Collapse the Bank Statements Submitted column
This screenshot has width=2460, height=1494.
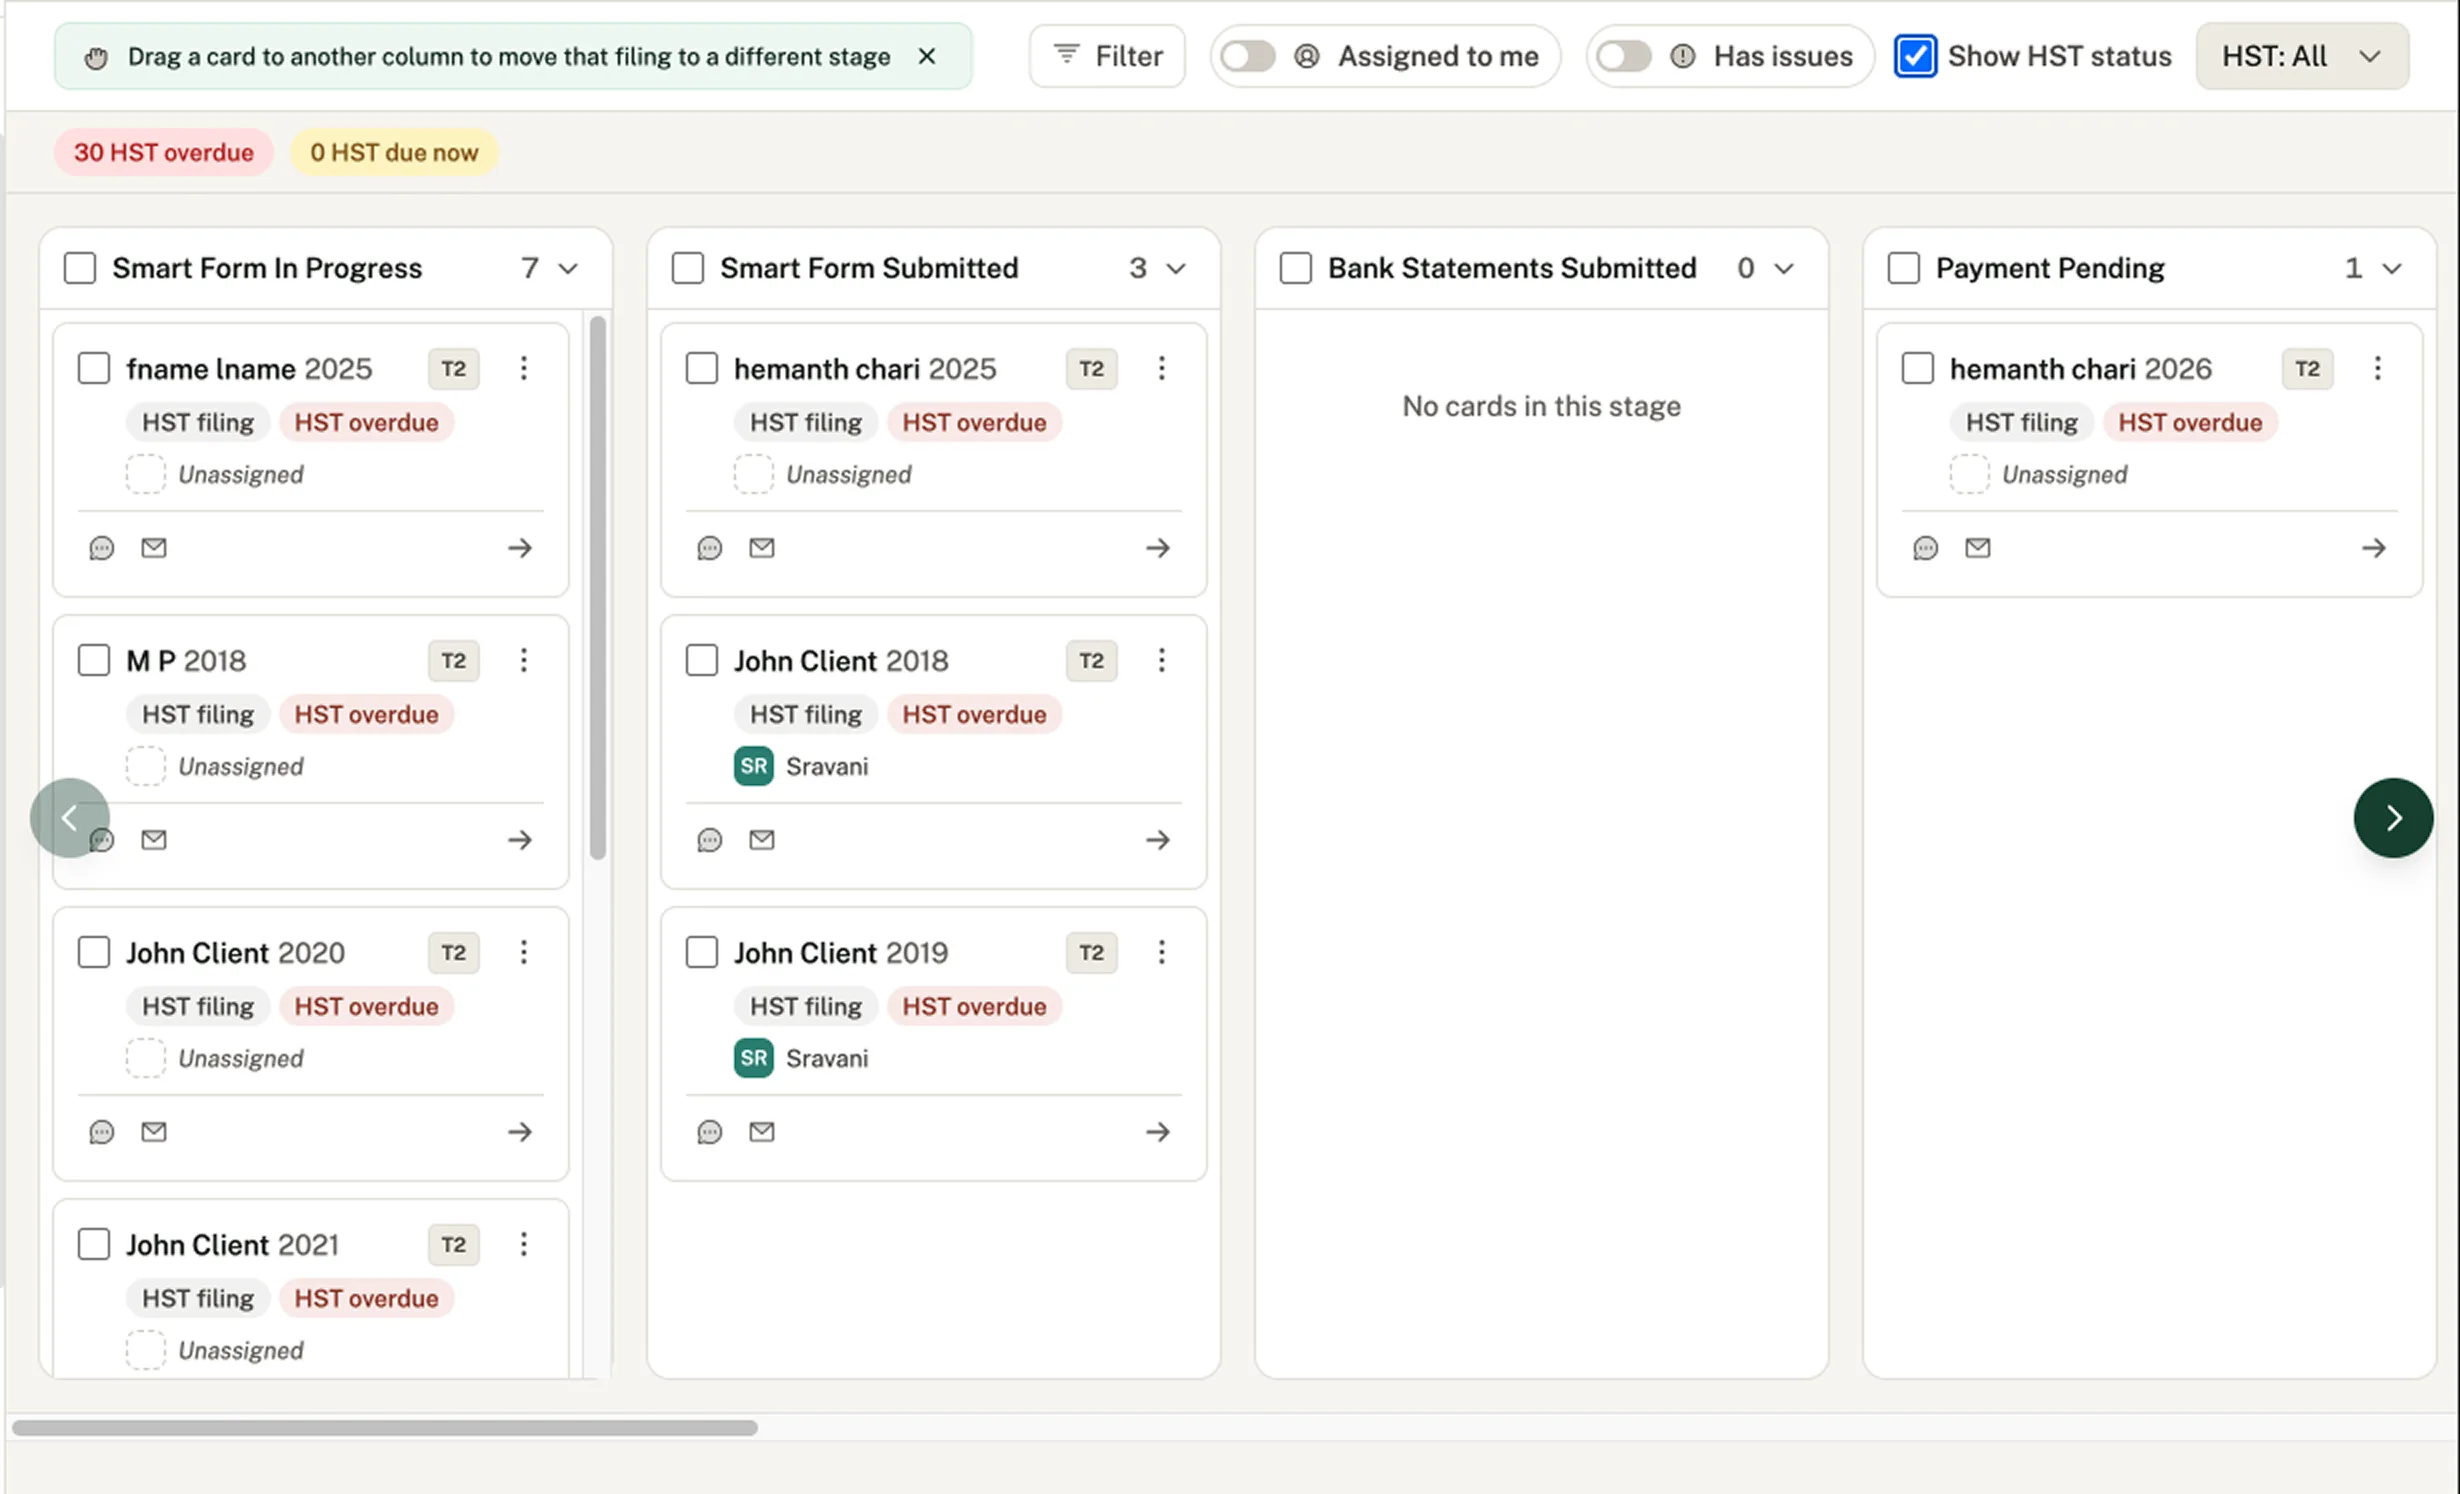coord(1784,268)
